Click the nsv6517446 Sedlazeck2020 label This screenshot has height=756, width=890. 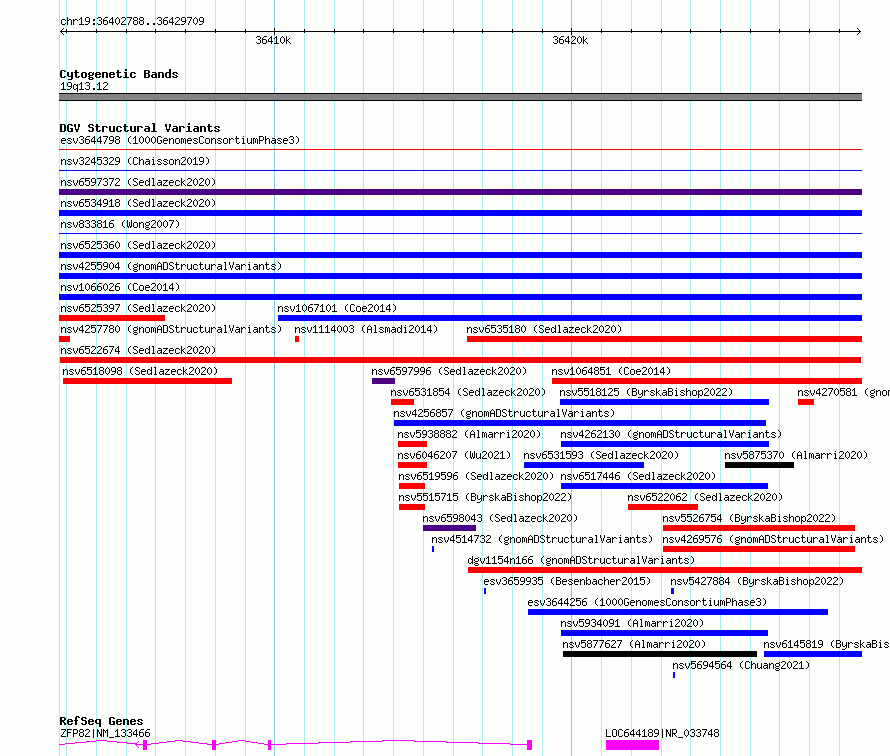point(639,476)
